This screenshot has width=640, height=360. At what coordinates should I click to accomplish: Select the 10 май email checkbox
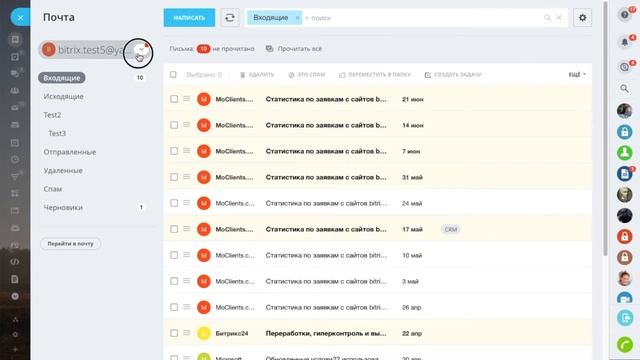point(174,255)
